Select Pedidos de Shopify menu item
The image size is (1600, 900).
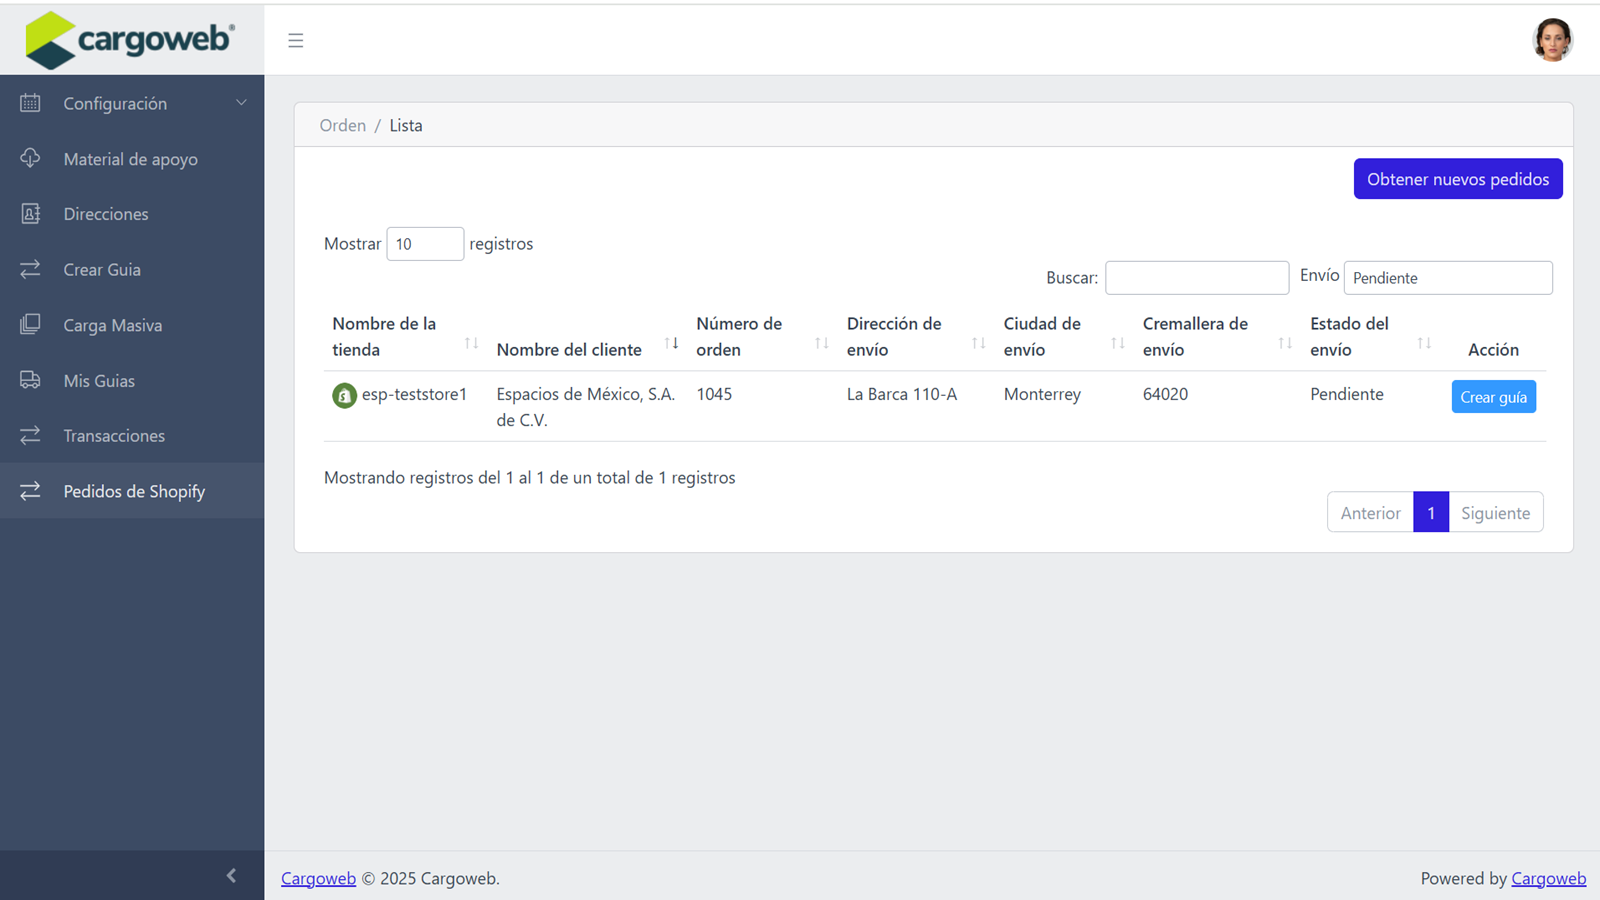132,491
